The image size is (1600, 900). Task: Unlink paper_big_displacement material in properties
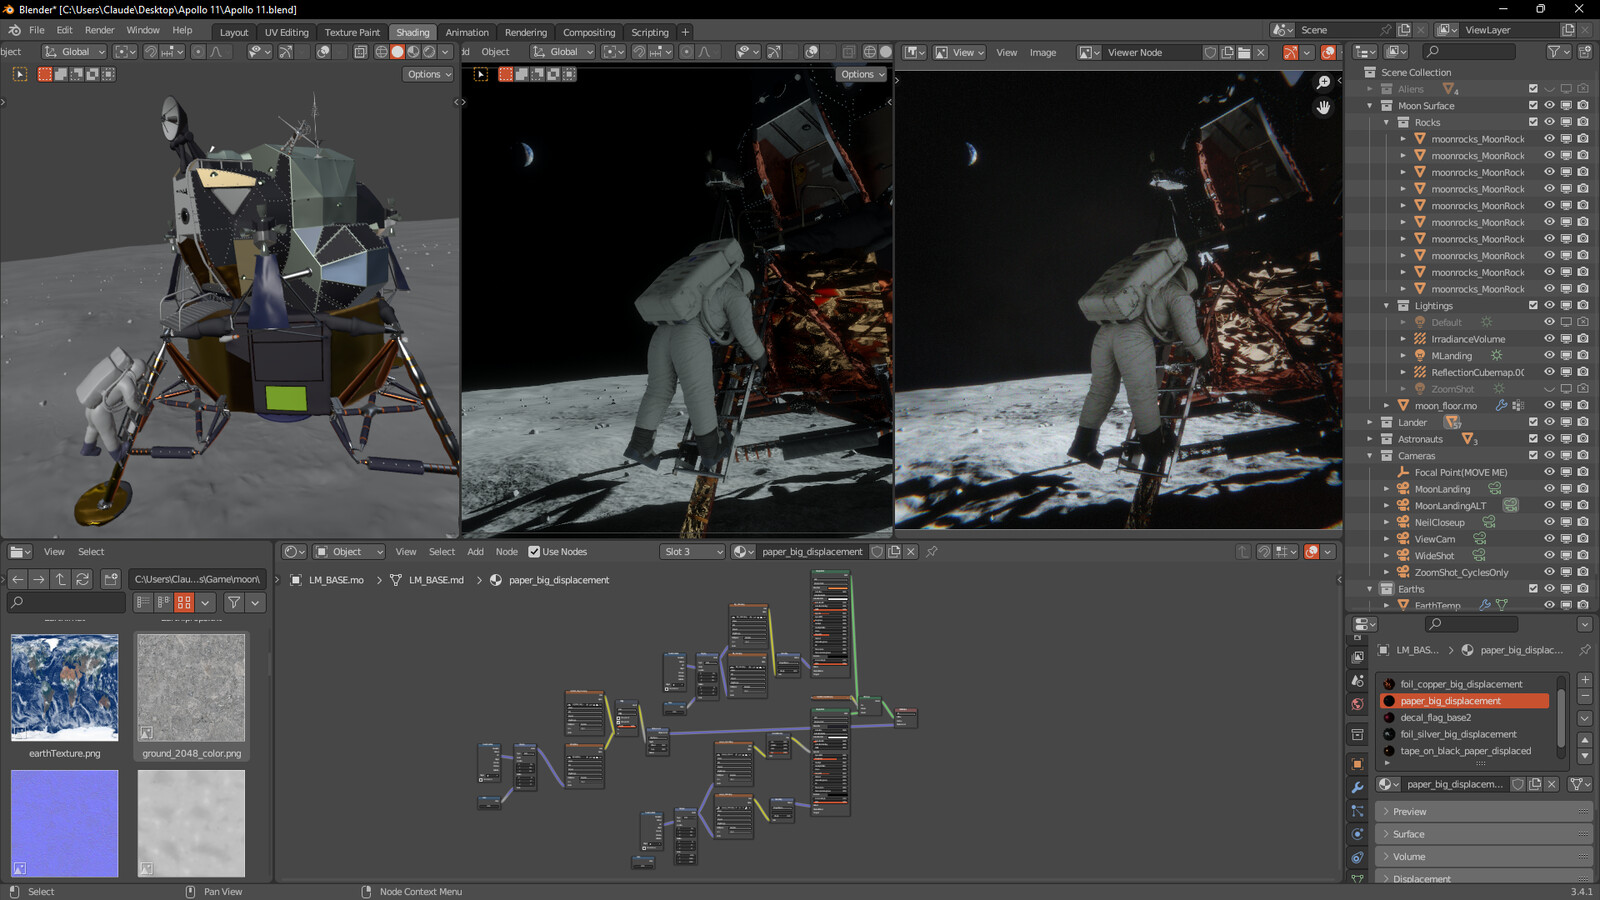[1551, 784]
